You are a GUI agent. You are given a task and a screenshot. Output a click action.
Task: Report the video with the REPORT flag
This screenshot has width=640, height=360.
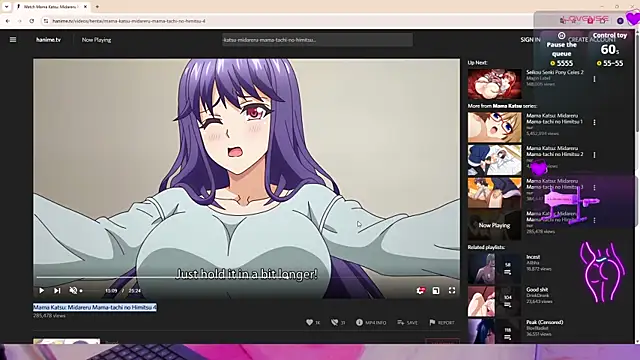pos(442,322)
